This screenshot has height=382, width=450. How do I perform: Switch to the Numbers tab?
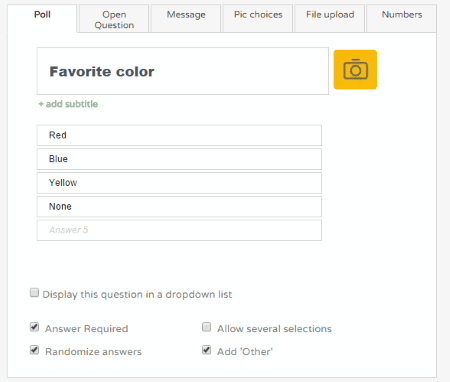(402, 19)
